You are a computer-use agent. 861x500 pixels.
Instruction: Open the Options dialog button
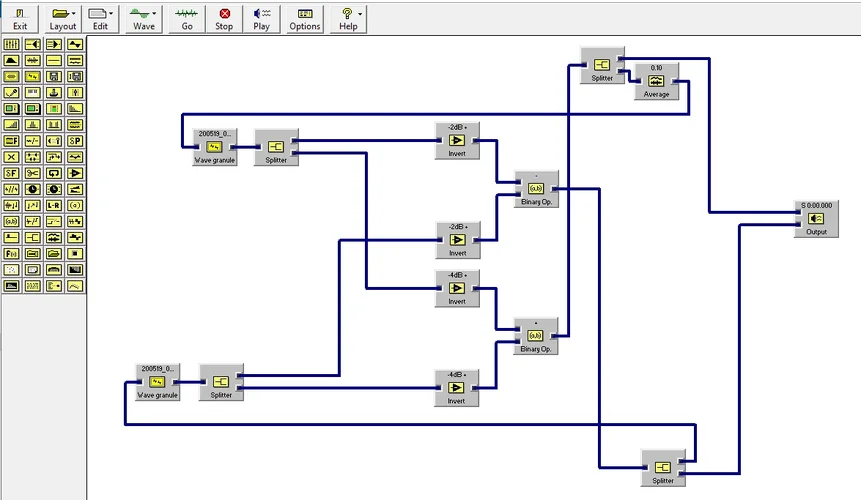[x=305, y=19]
